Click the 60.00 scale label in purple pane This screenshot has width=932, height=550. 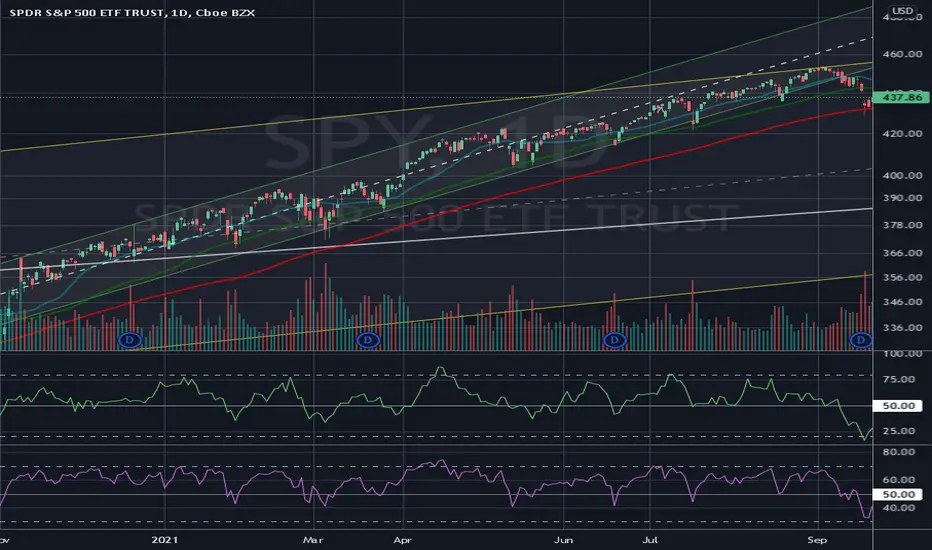tap(899, 479)
